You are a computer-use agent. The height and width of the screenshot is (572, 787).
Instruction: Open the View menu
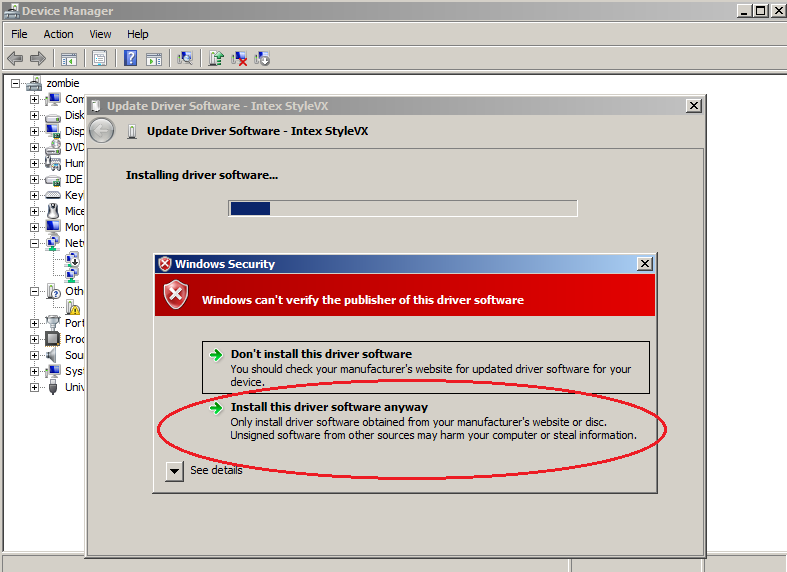100,34
